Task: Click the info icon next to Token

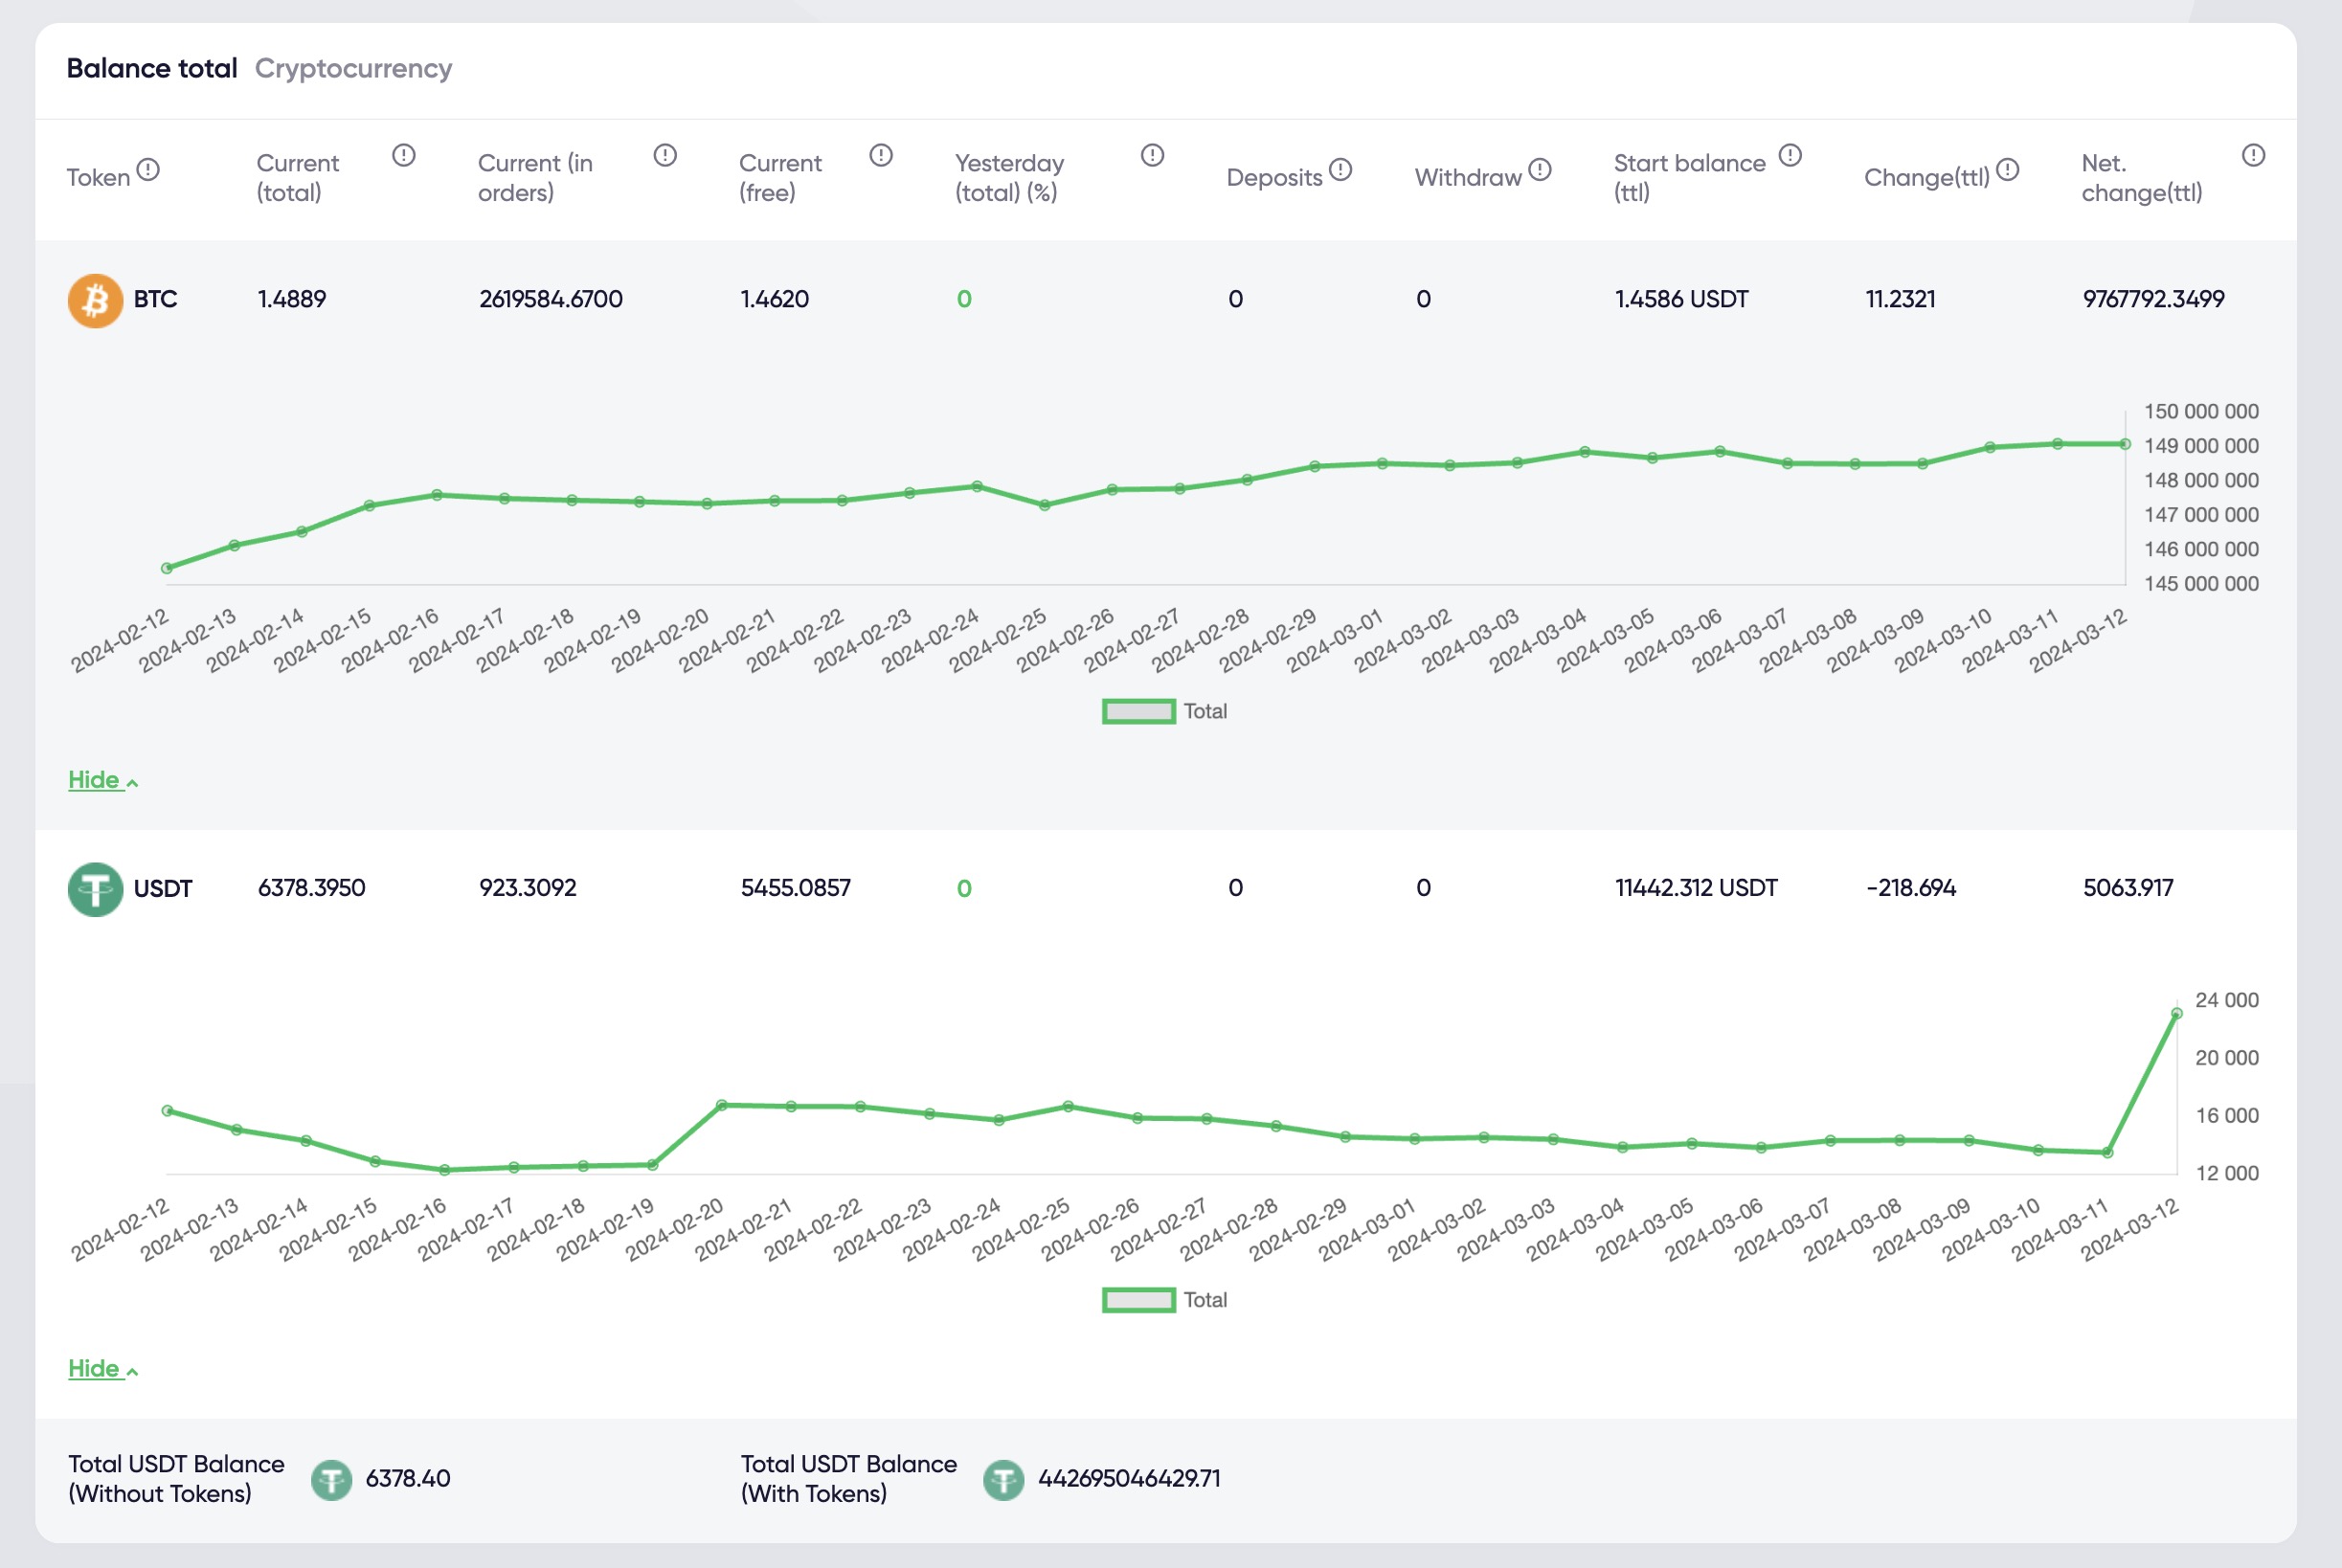Action: click(148, 170)
